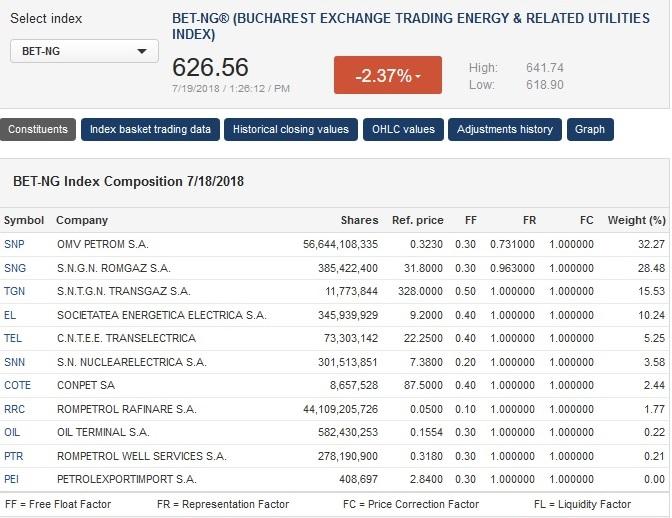Click the RRC shares value 44,109,205,726
Screen dimensions: 672x518
click(x=340, y=409)
